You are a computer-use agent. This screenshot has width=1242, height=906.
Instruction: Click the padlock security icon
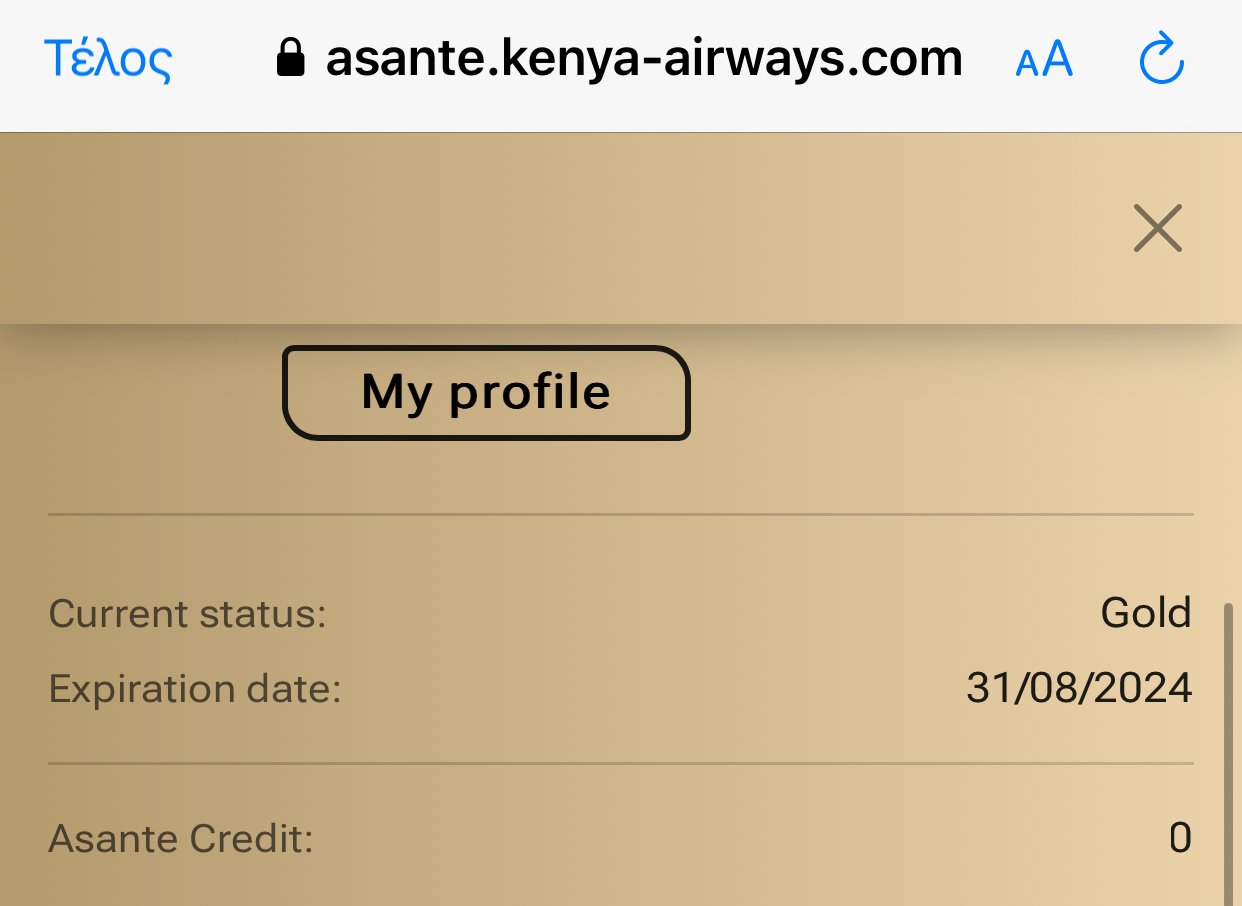290,59
